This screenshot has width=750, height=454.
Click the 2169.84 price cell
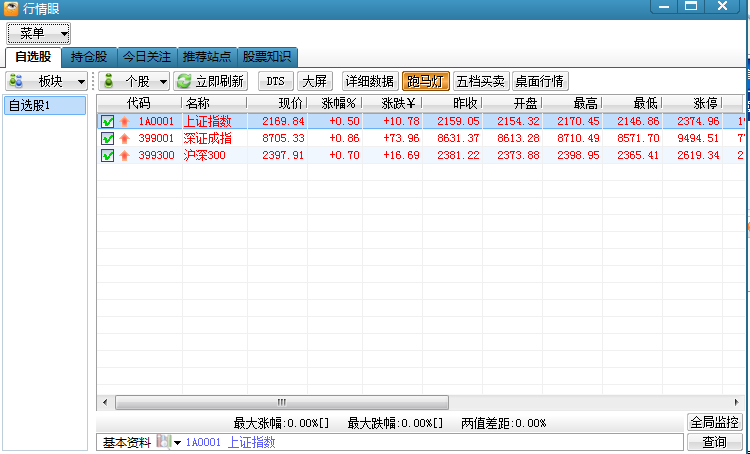point(277,122)
